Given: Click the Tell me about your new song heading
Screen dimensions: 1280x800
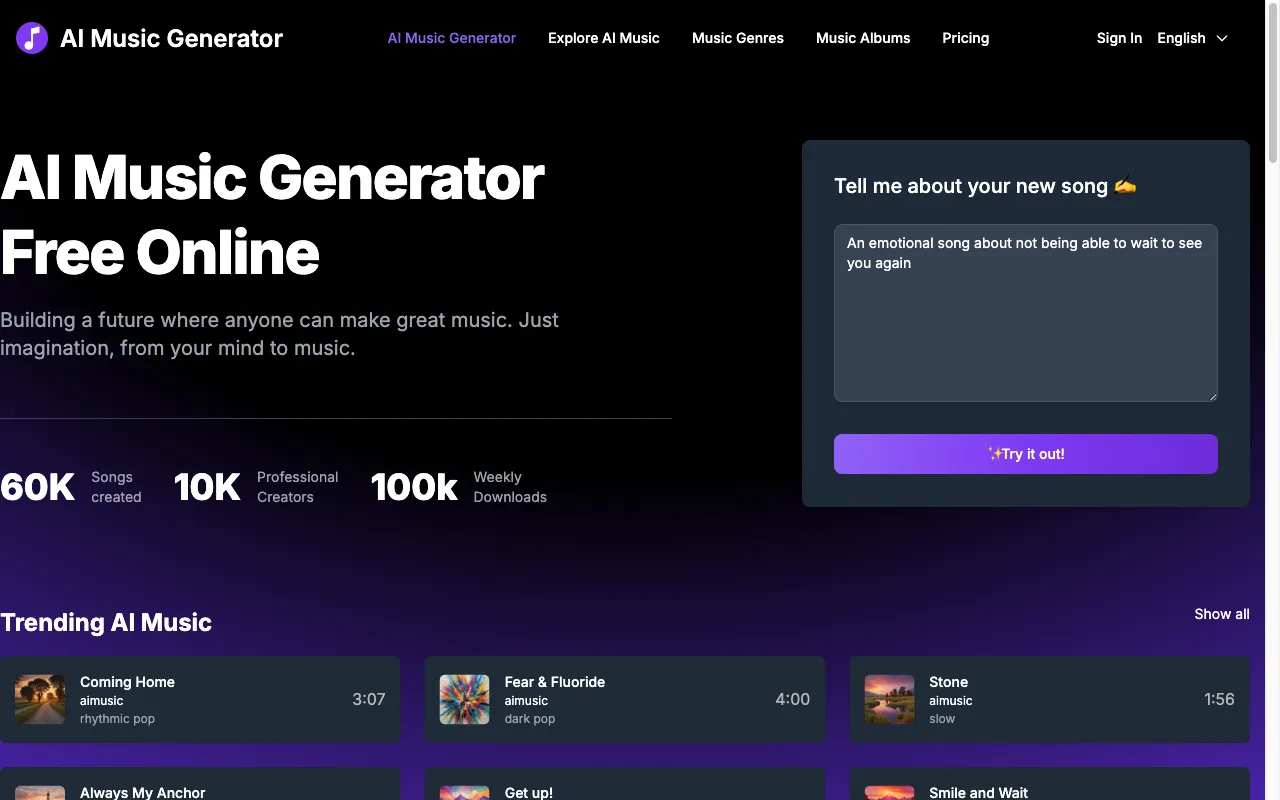Looking at the screenshot, I should 986,186.
